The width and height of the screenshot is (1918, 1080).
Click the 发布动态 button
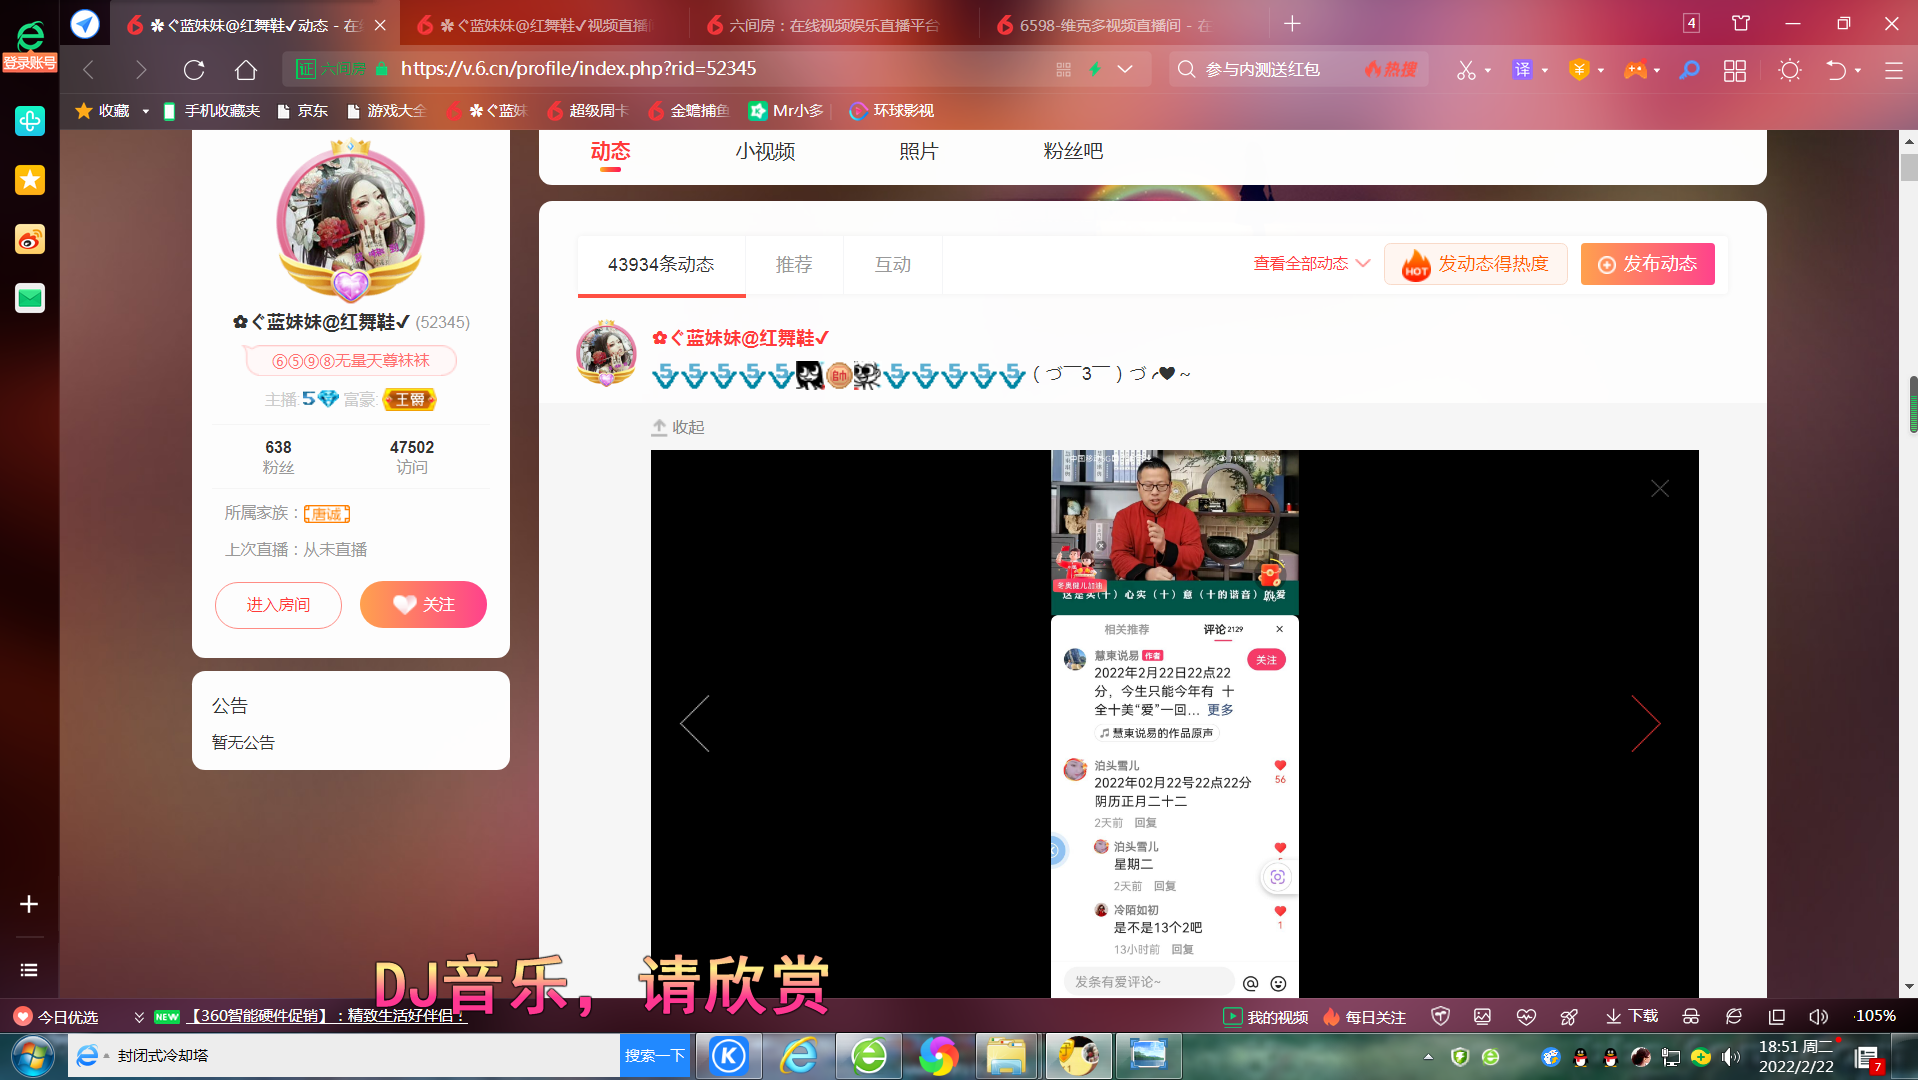(x=1648, y=264)
